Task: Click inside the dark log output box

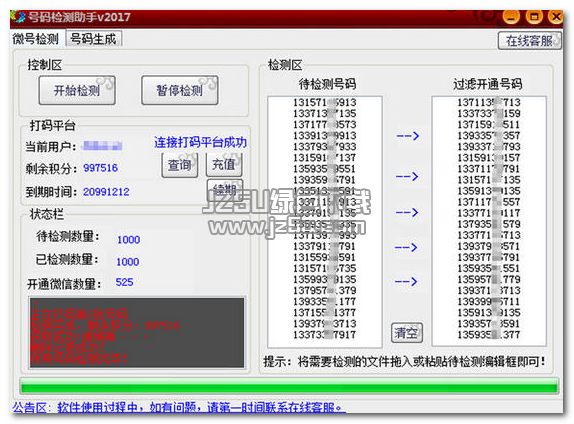Action: tap(137, 332)
